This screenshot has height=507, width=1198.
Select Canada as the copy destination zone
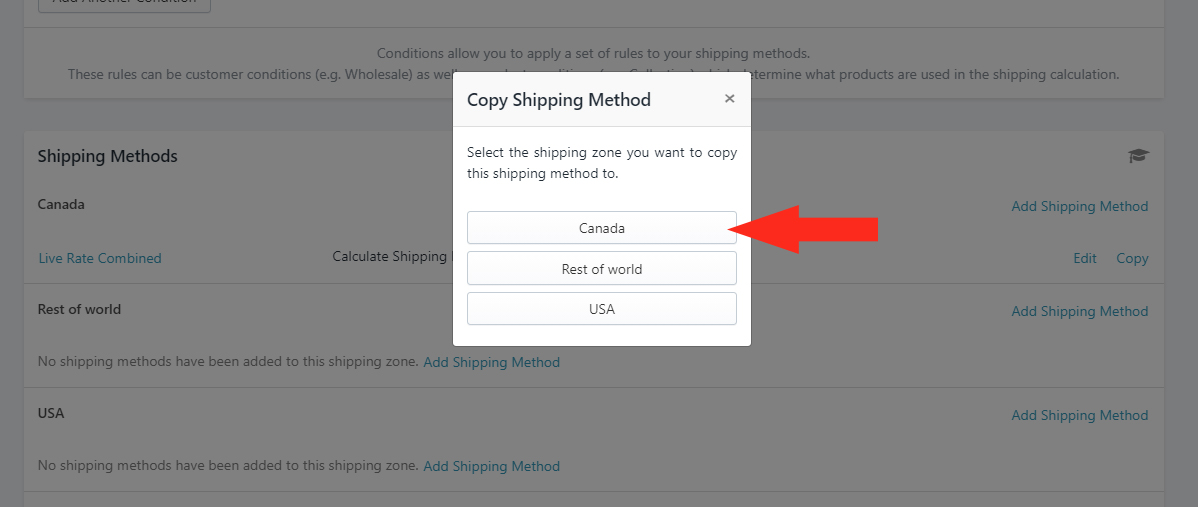(602, 228)
